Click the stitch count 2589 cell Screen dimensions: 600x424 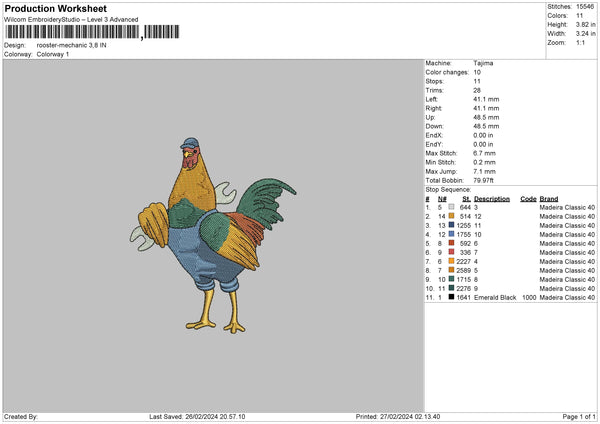coord(463,271)
